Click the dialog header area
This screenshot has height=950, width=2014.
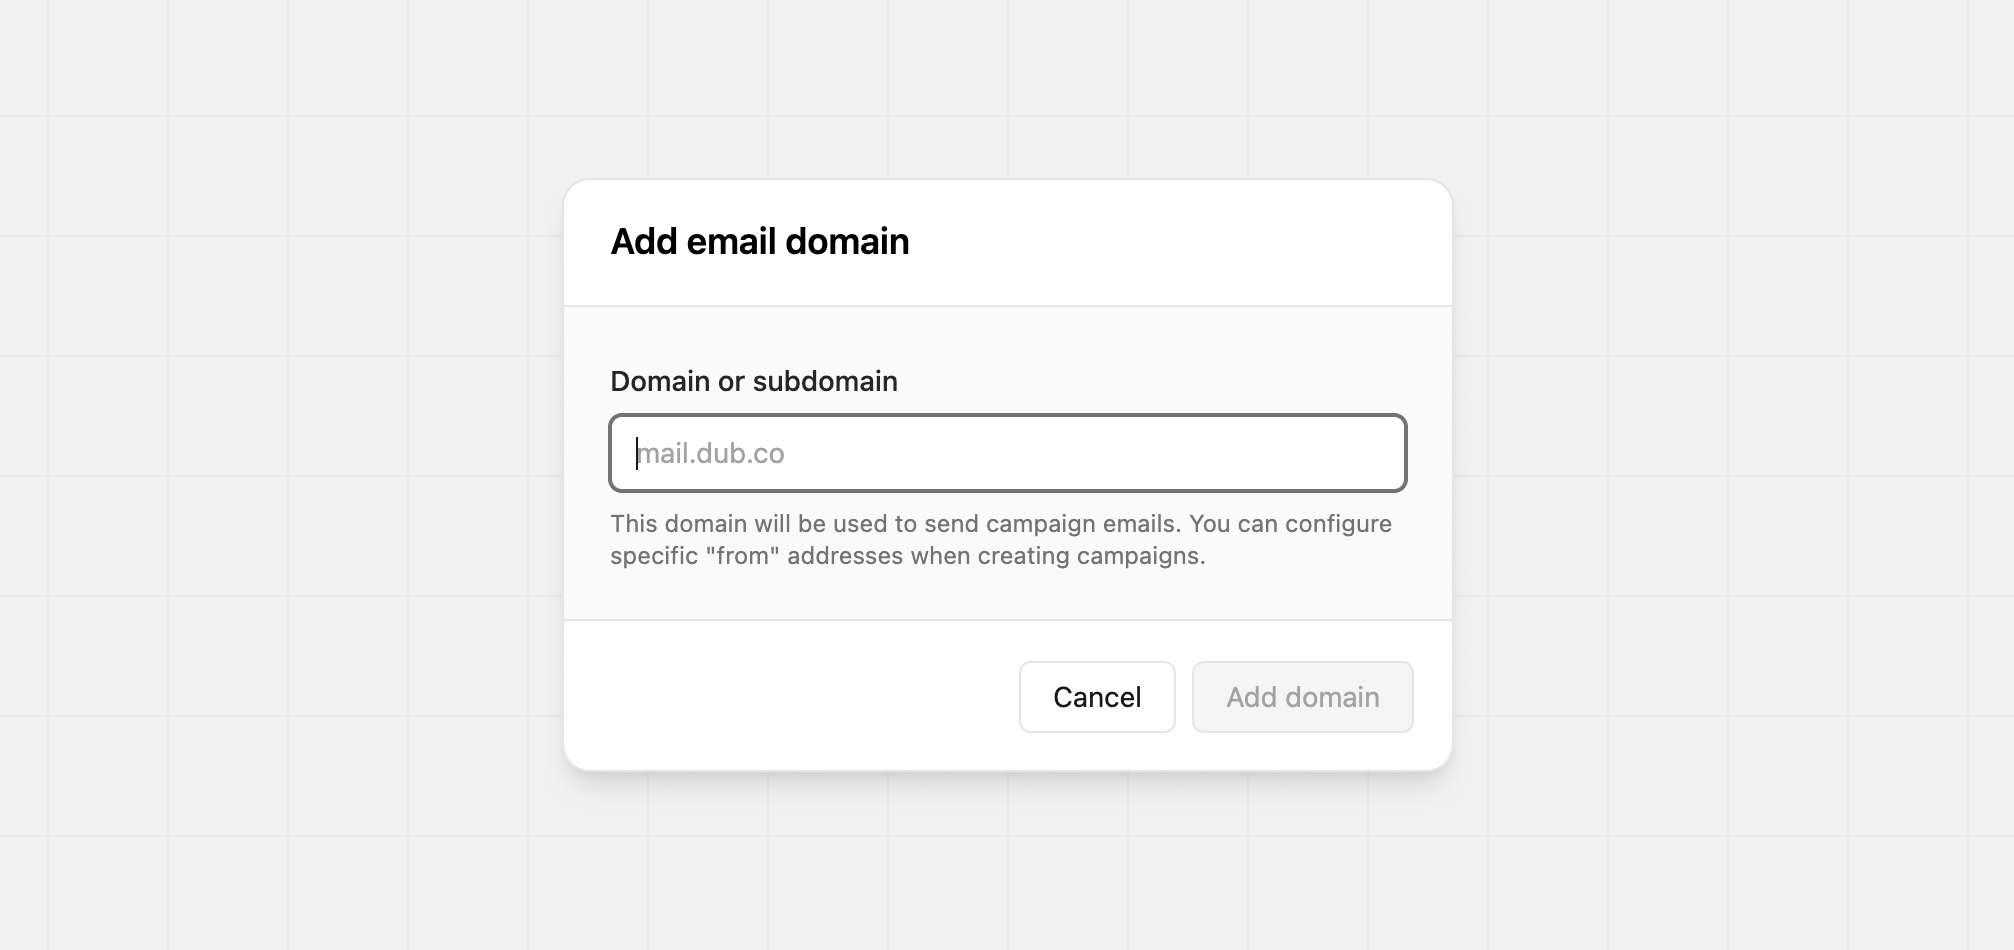[x=1007, y=241]
